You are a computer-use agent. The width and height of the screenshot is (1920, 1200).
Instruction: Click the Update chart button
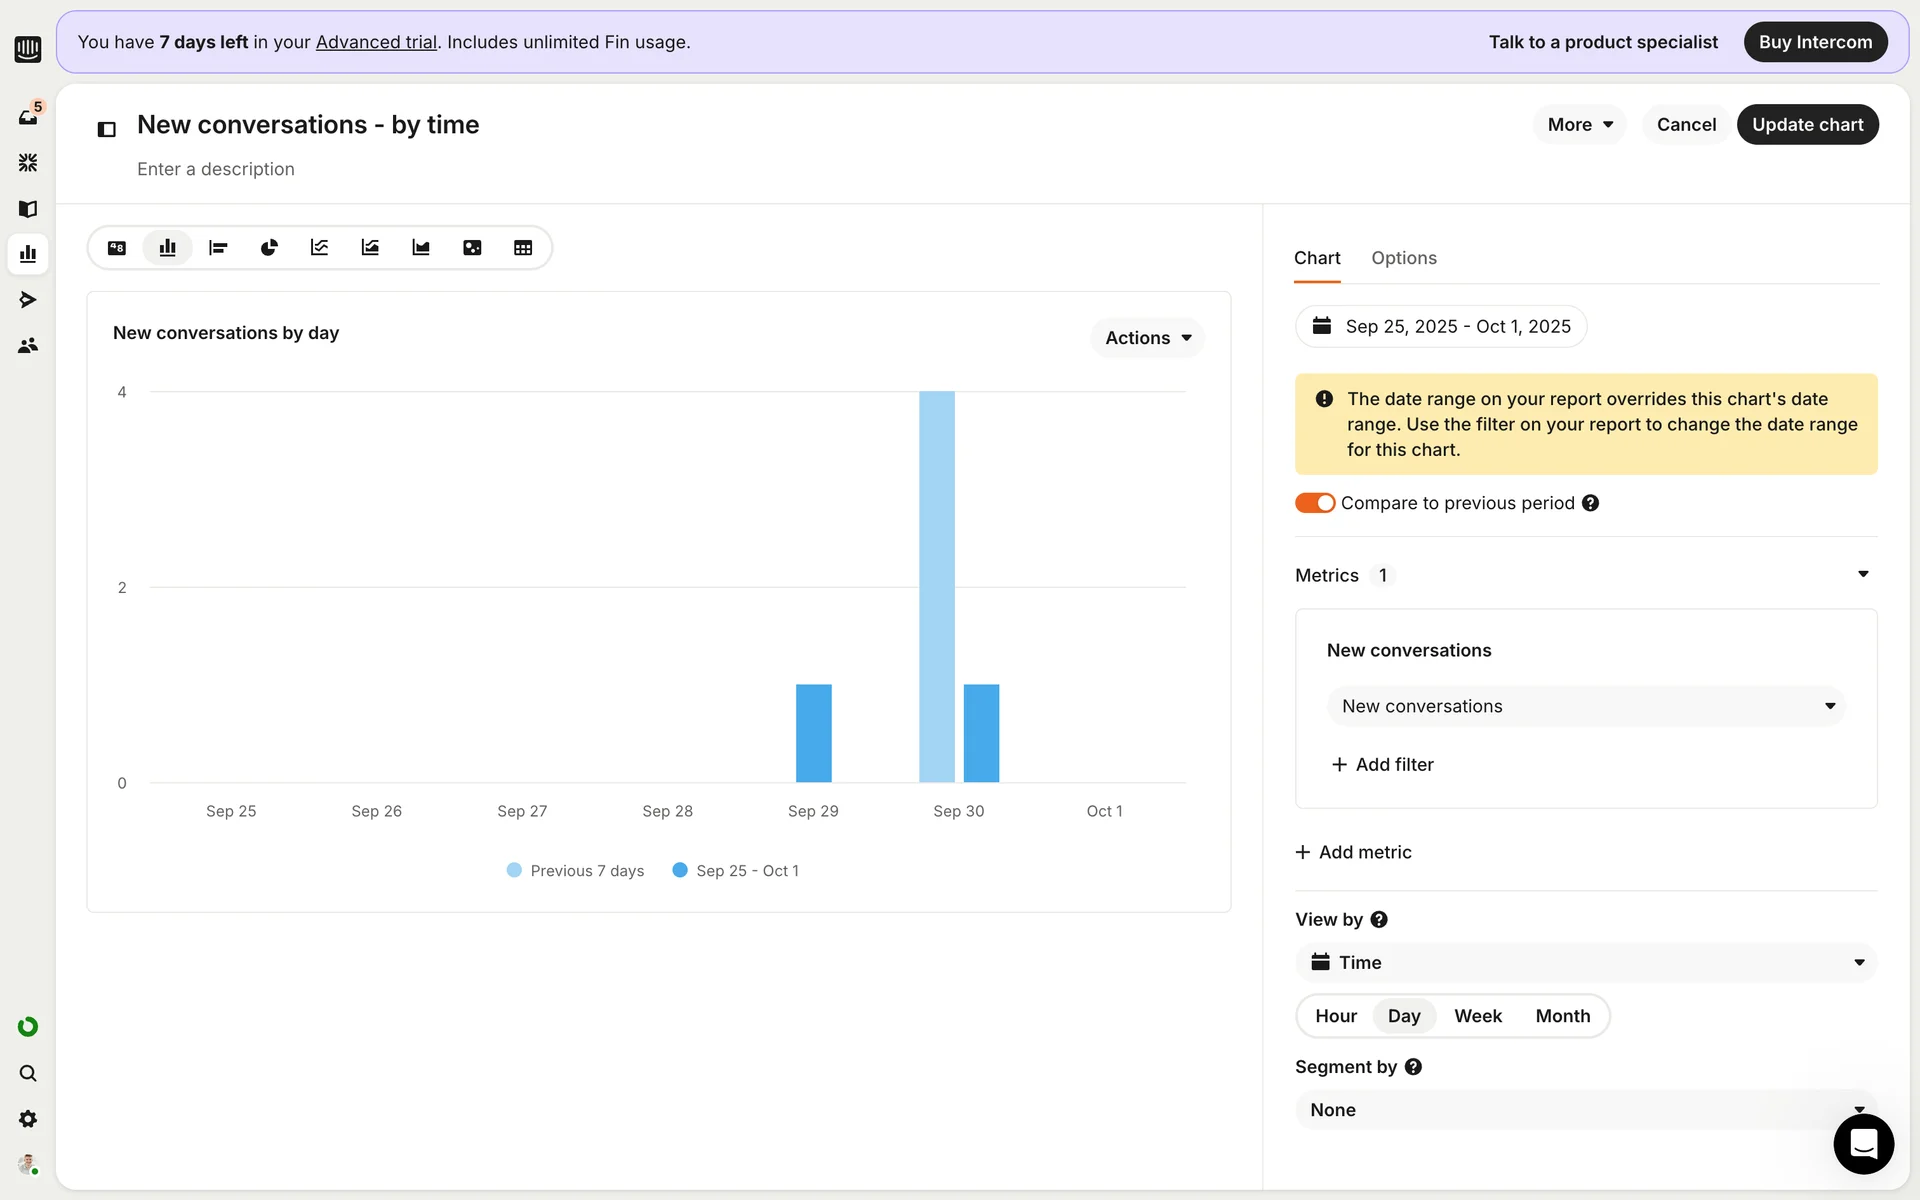click(x=1807, y=125)
